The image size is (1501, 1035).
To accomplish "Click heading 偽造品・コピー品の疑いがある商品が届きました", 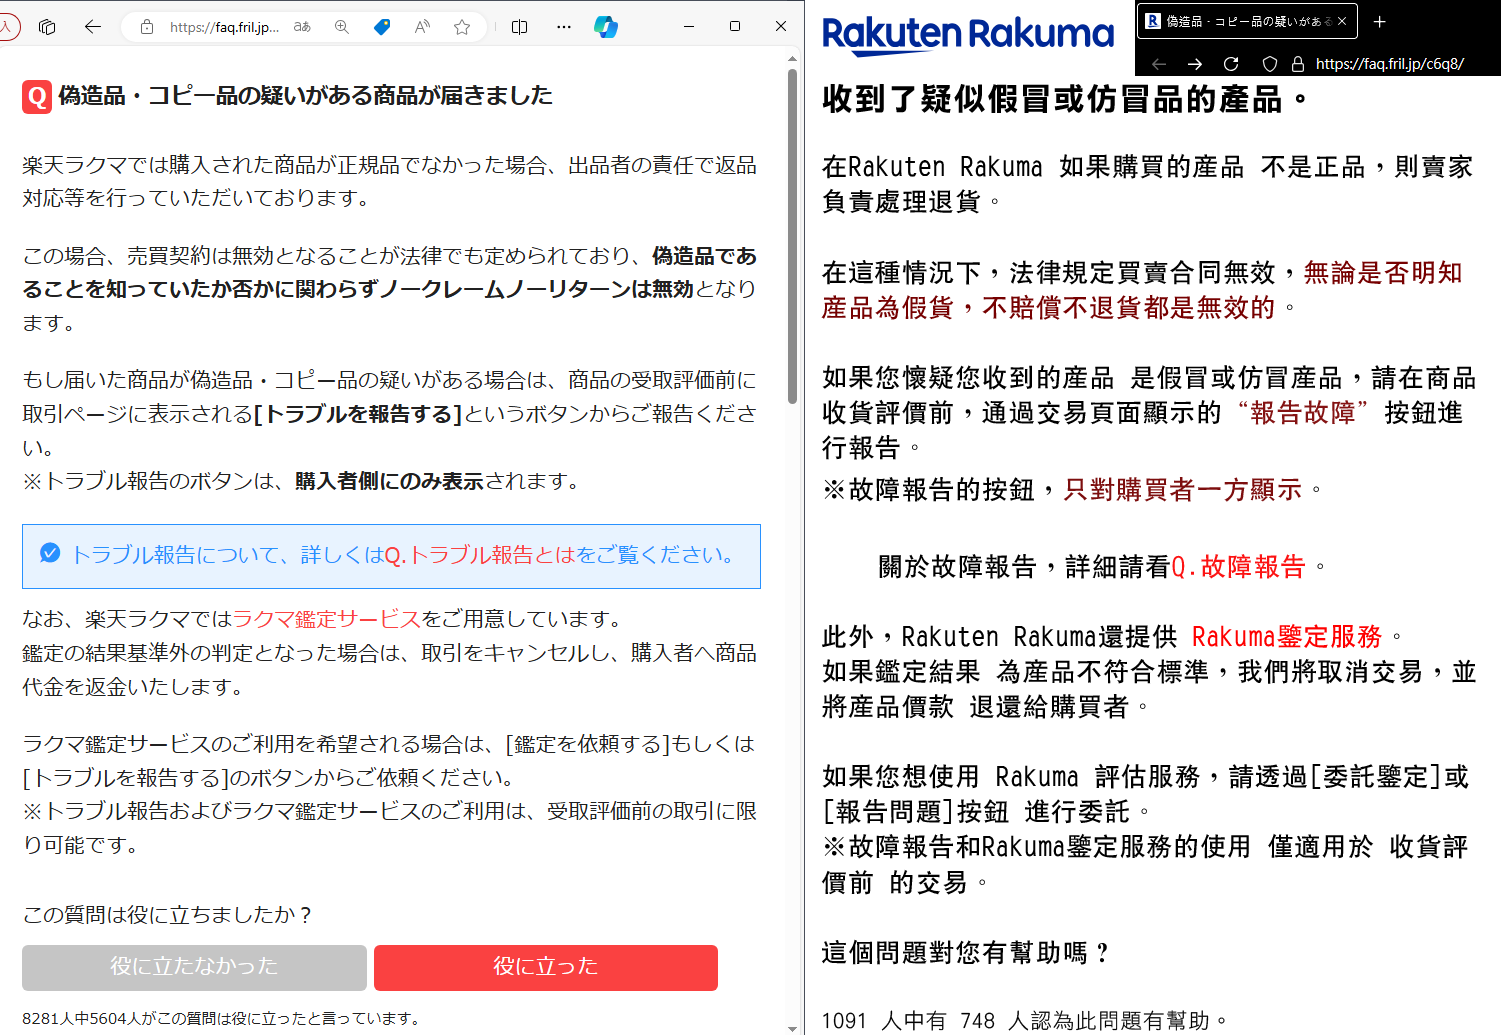I will click(305, 96).
